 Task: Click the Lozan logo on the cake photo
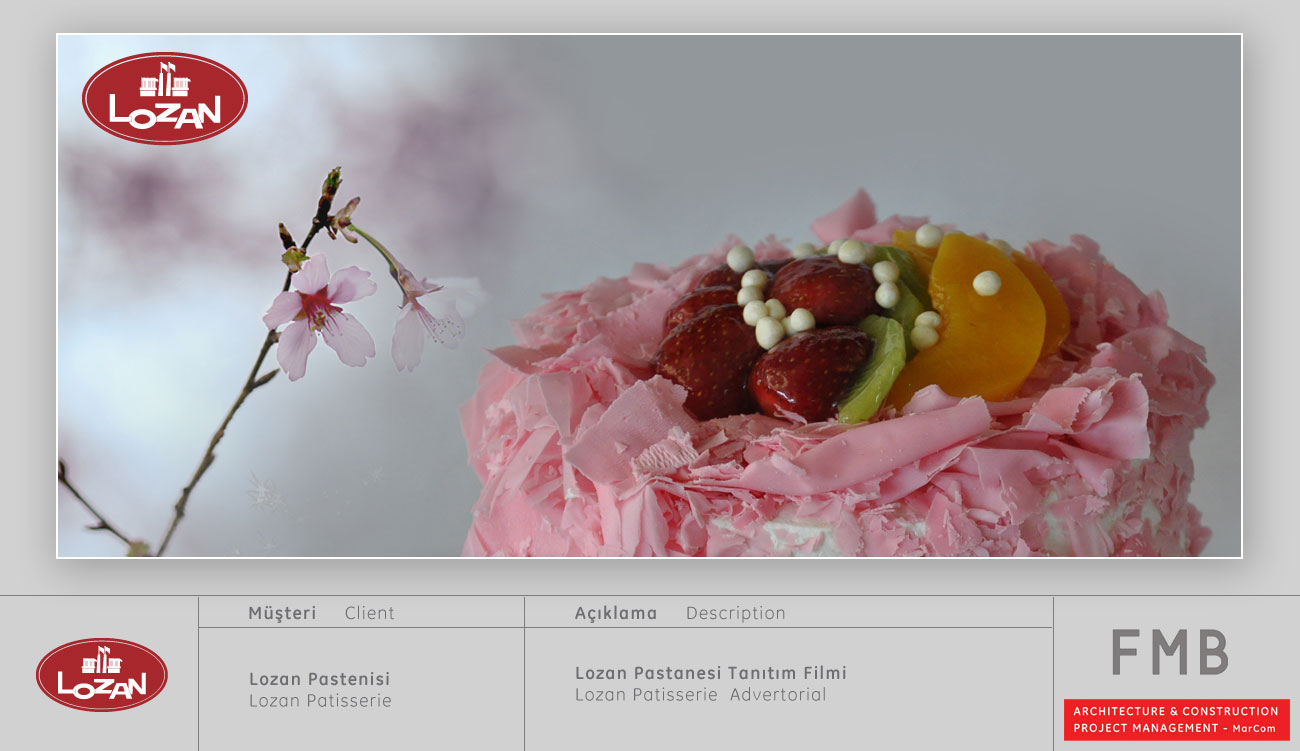point(165,98)
